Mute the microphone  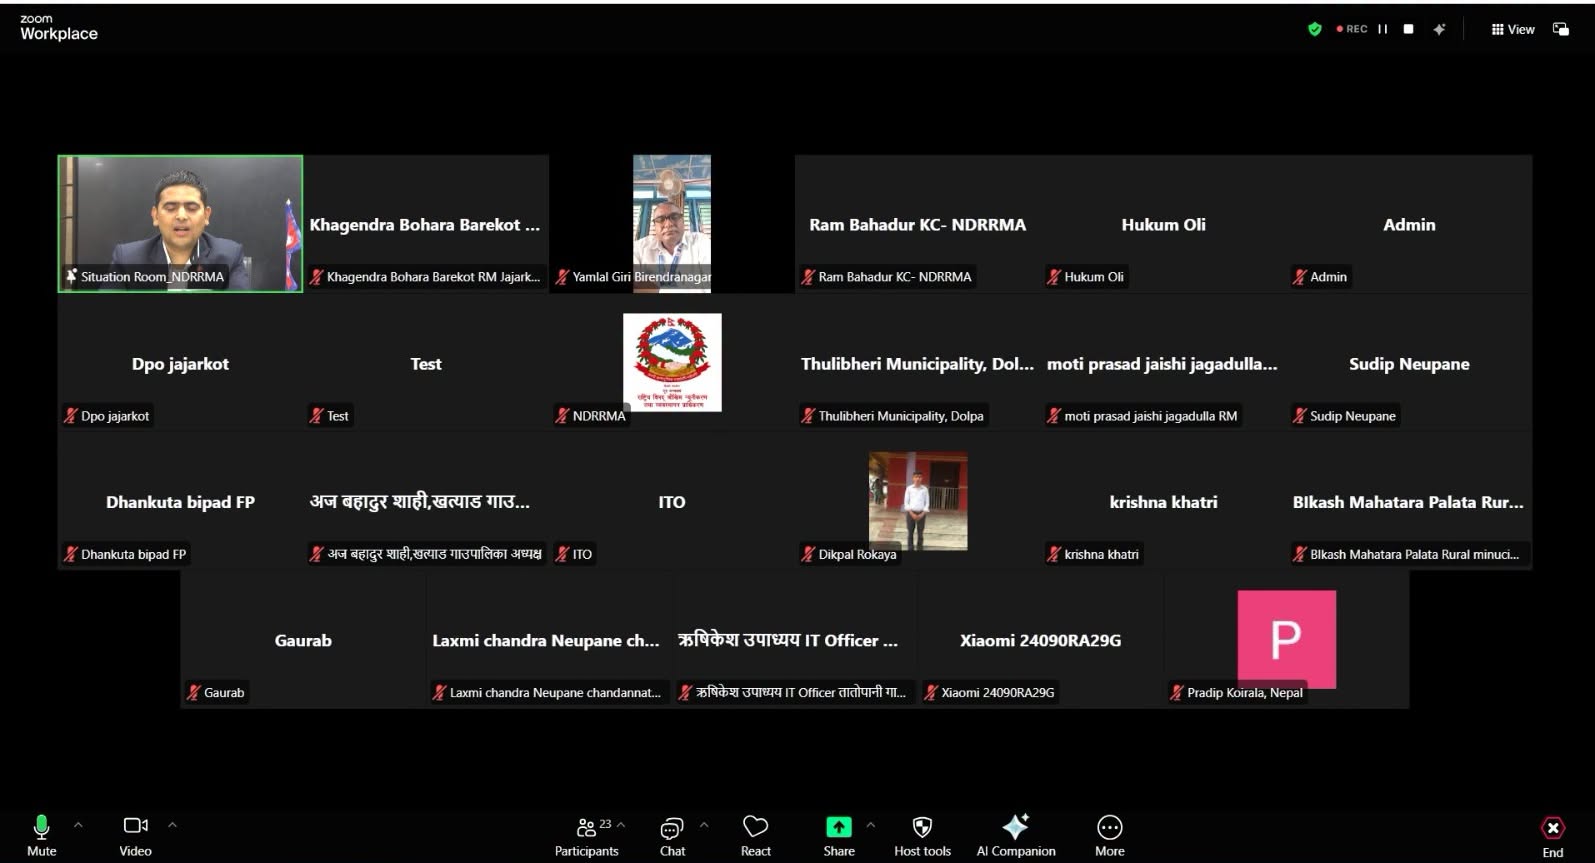[41, 835]
